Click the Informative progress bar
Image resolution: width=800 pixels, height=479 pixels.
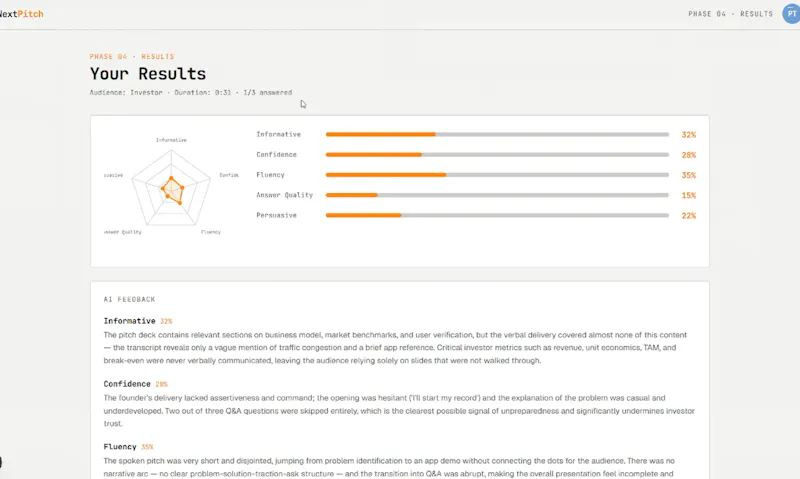coord(497,135)
